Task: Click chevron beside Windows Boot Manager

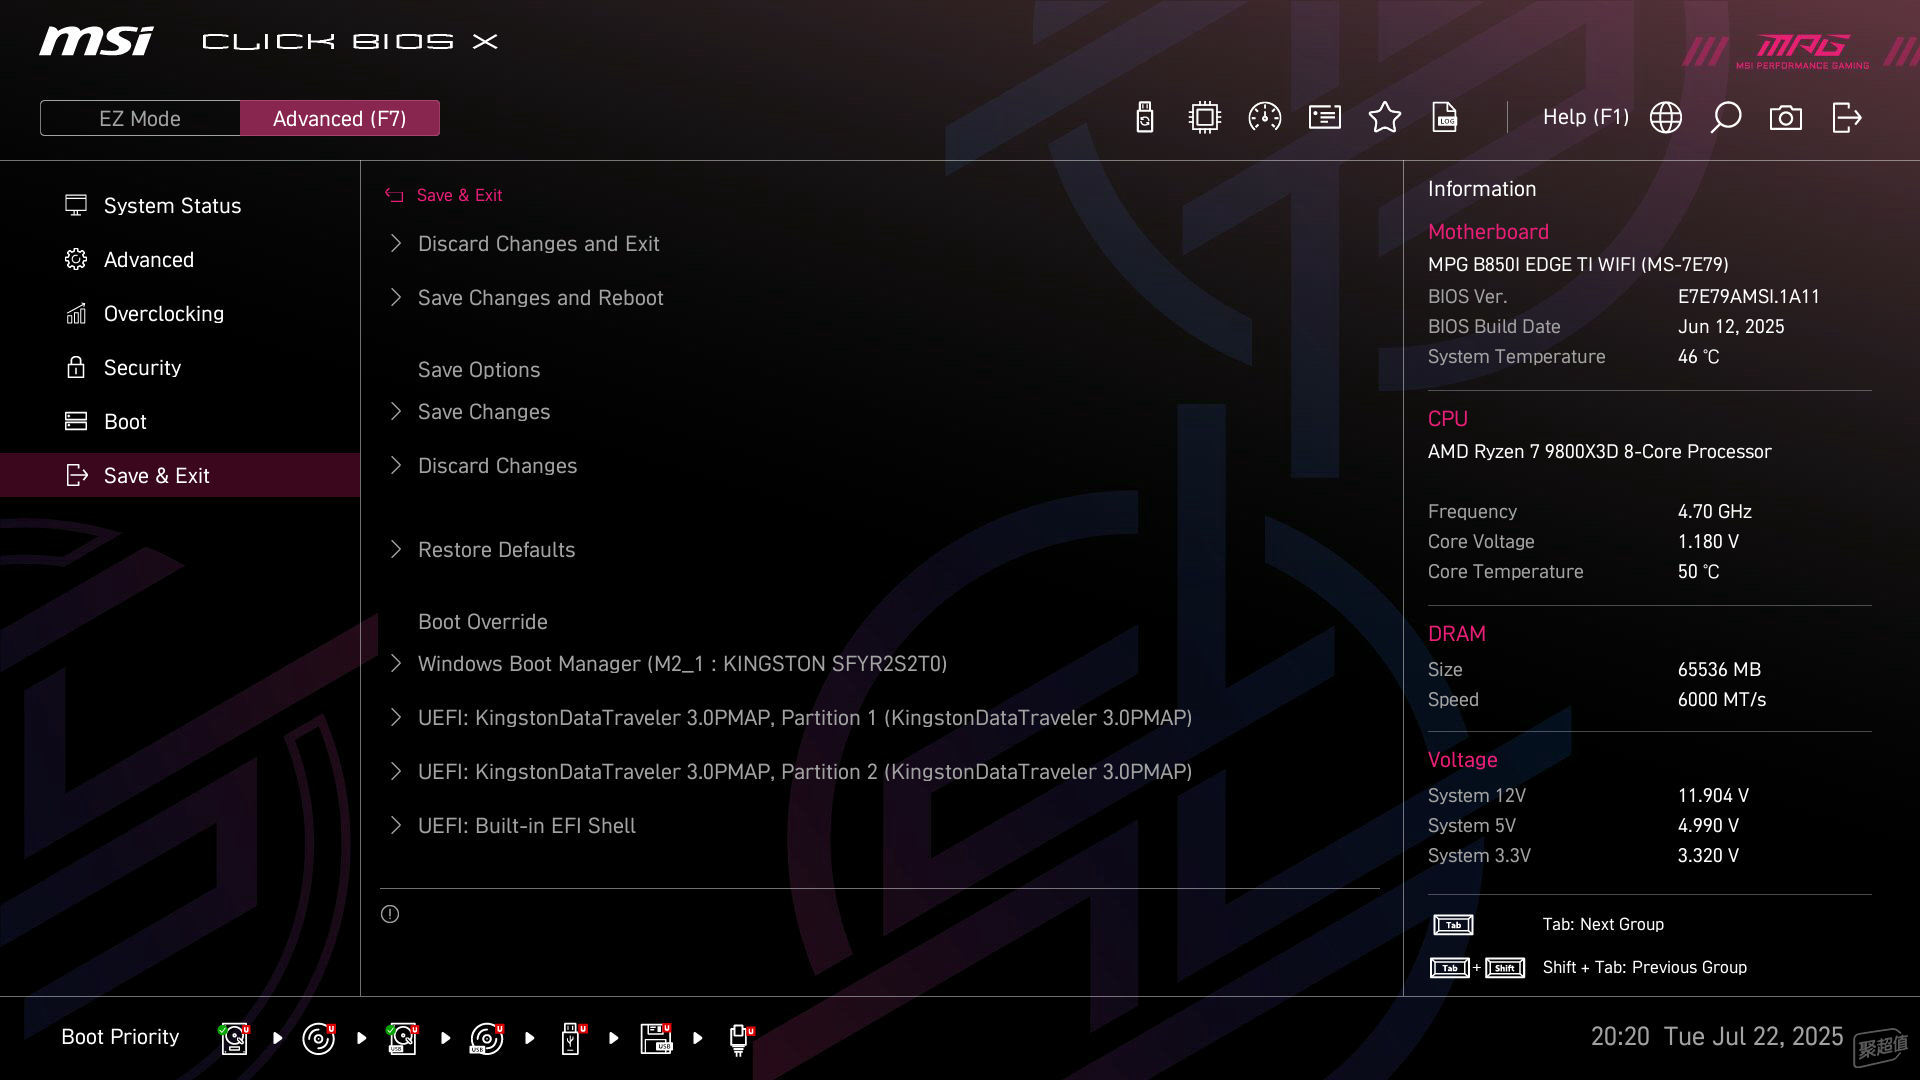Action: click(x=396, y=663)
